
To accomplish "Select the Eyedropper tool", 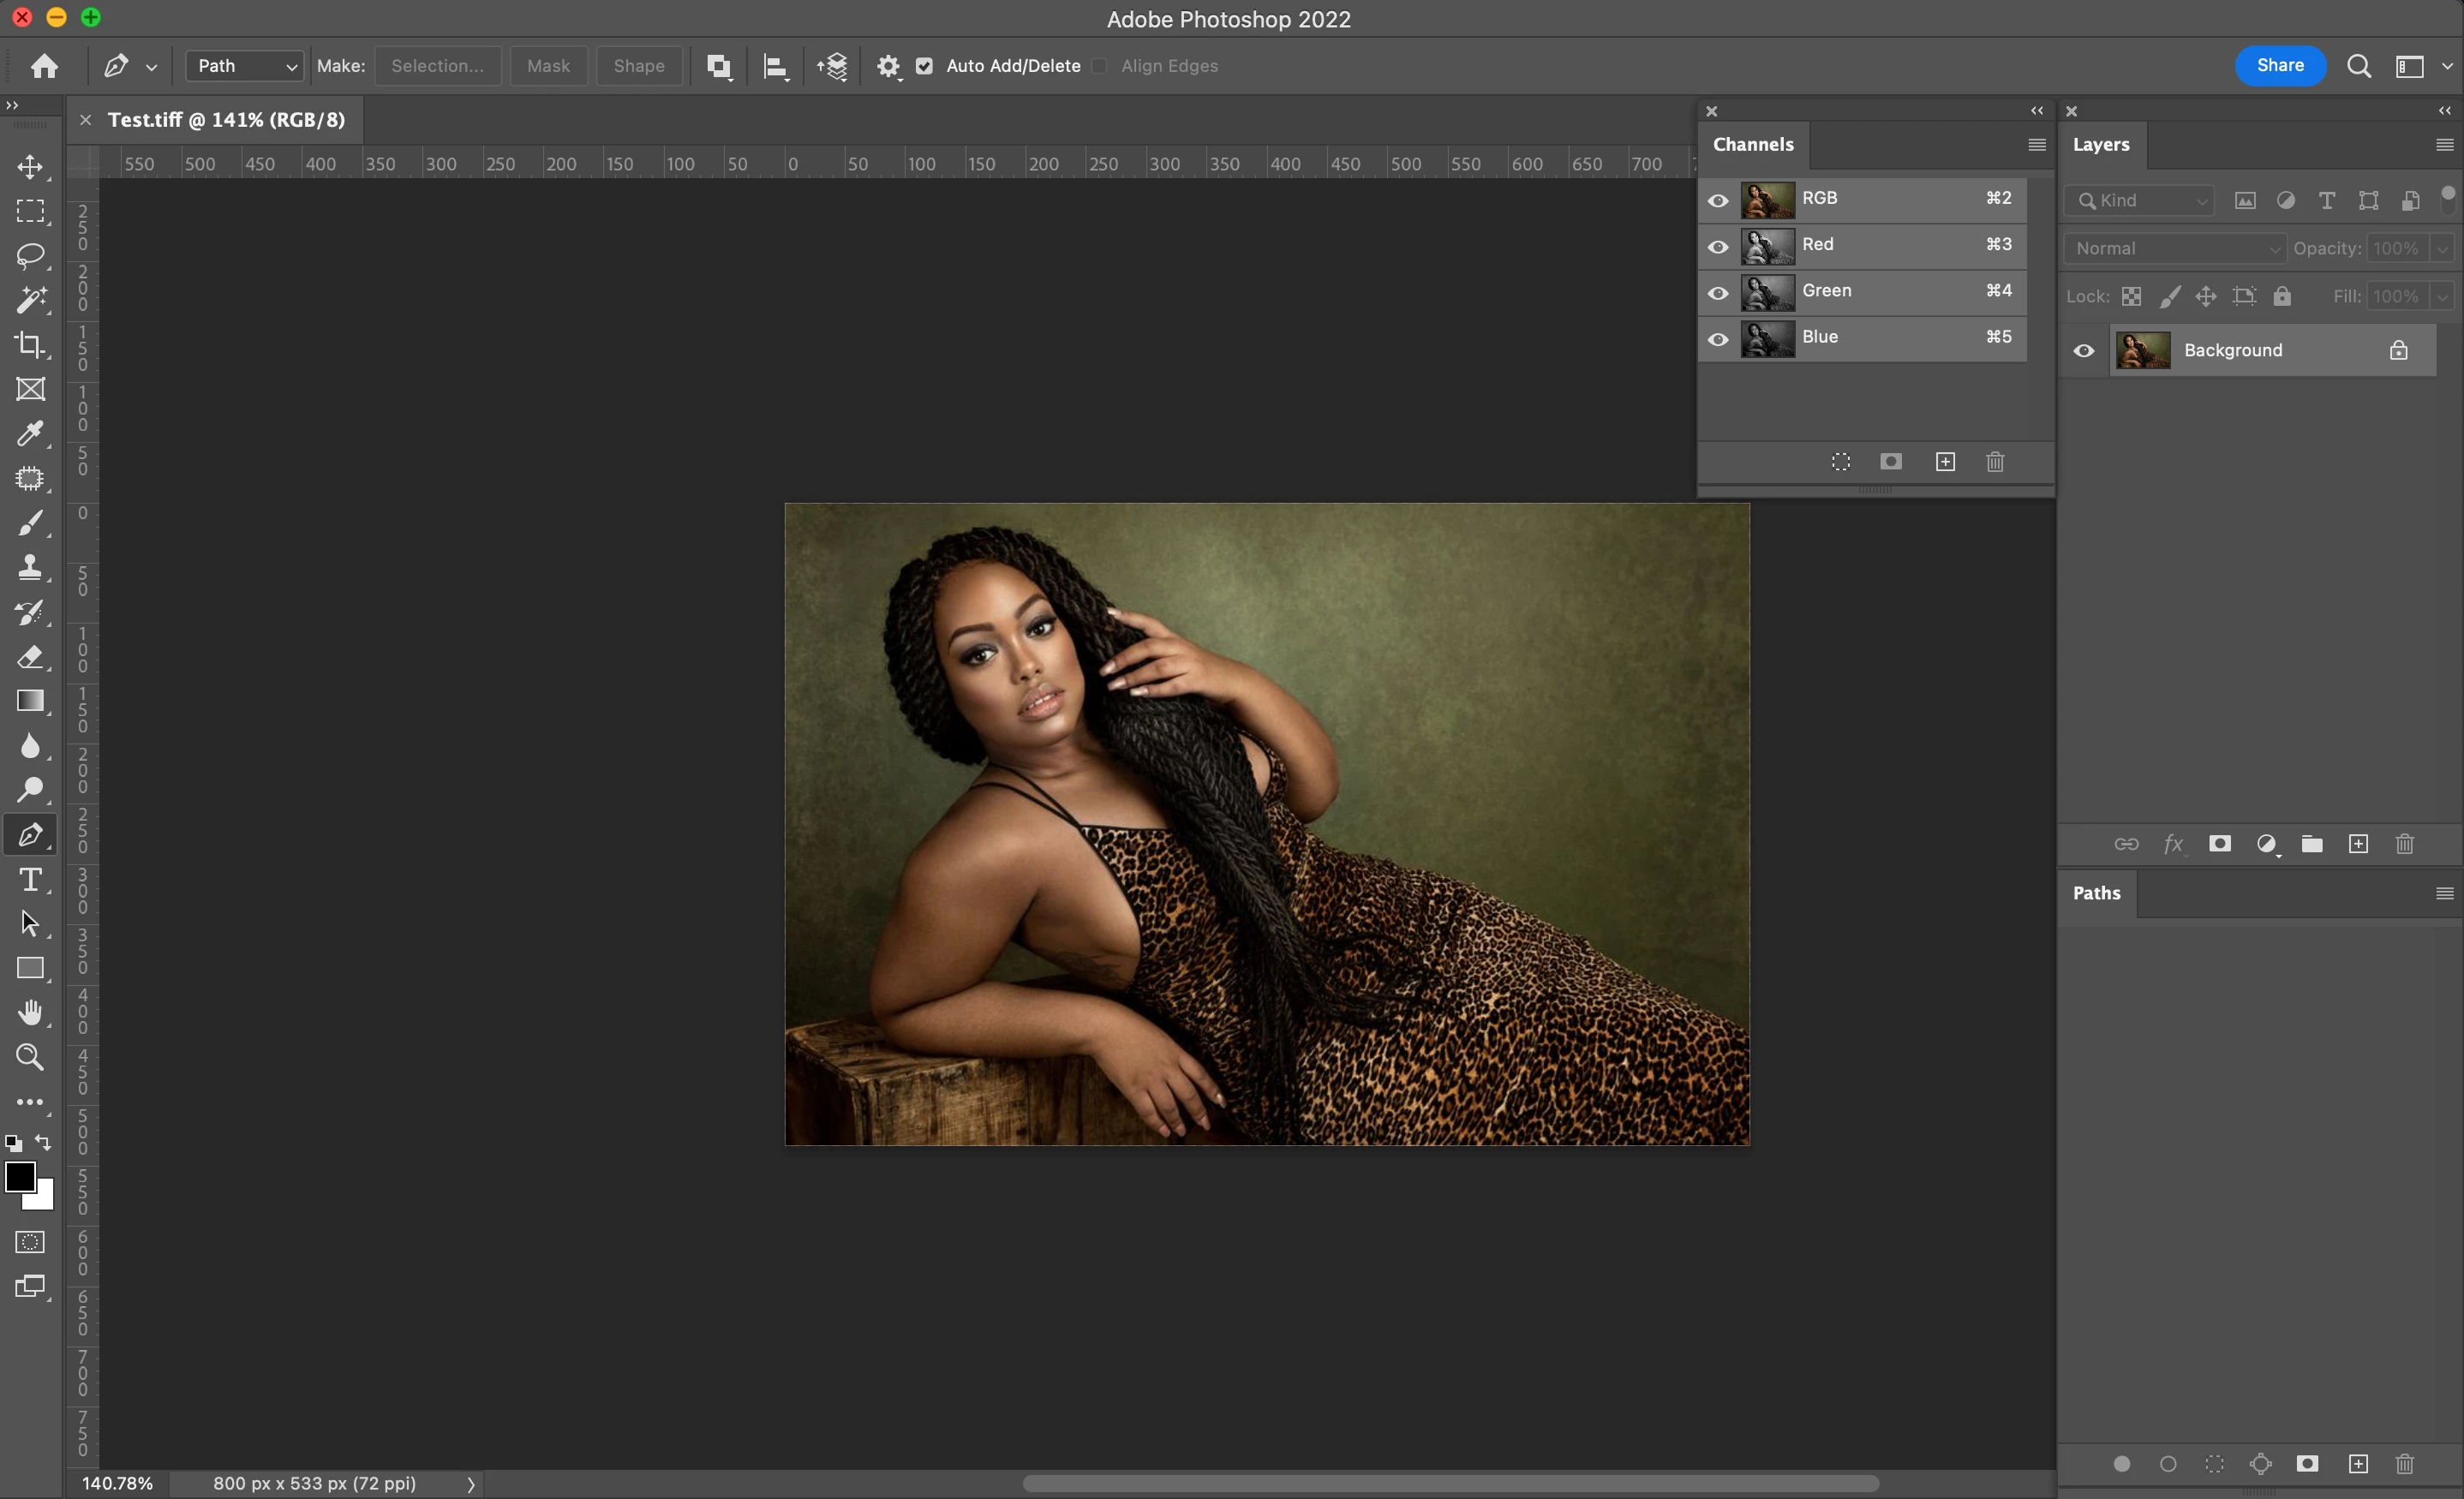I will [x=30, y=433].
